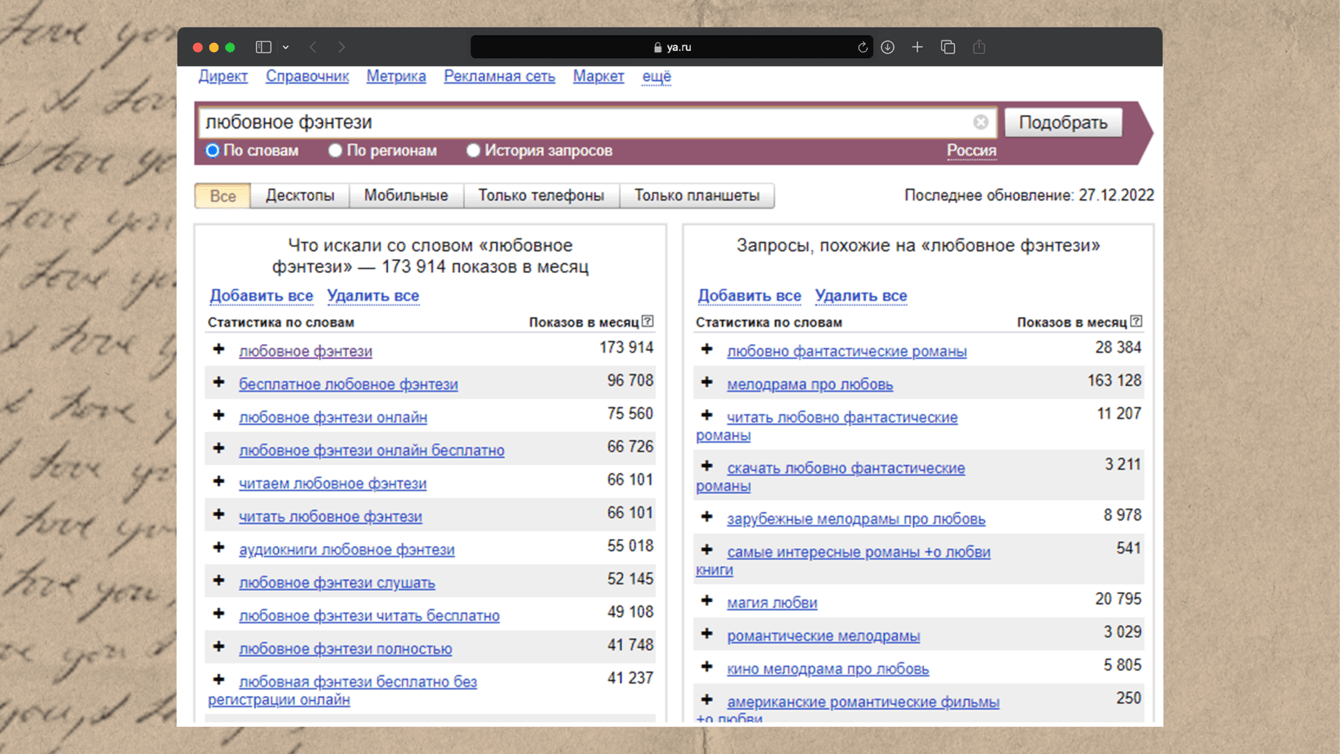Open help for left 'Показов в месяц' column
The height and width of the screenshot is (754, 1340).
point(648,321)
